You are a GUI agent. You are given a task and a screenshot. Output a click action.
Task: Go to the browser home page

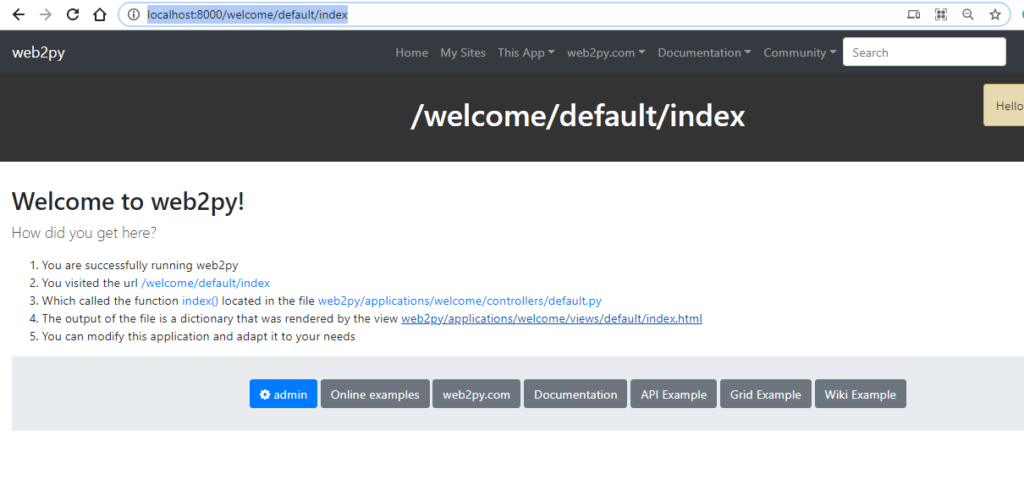point(98,15)
